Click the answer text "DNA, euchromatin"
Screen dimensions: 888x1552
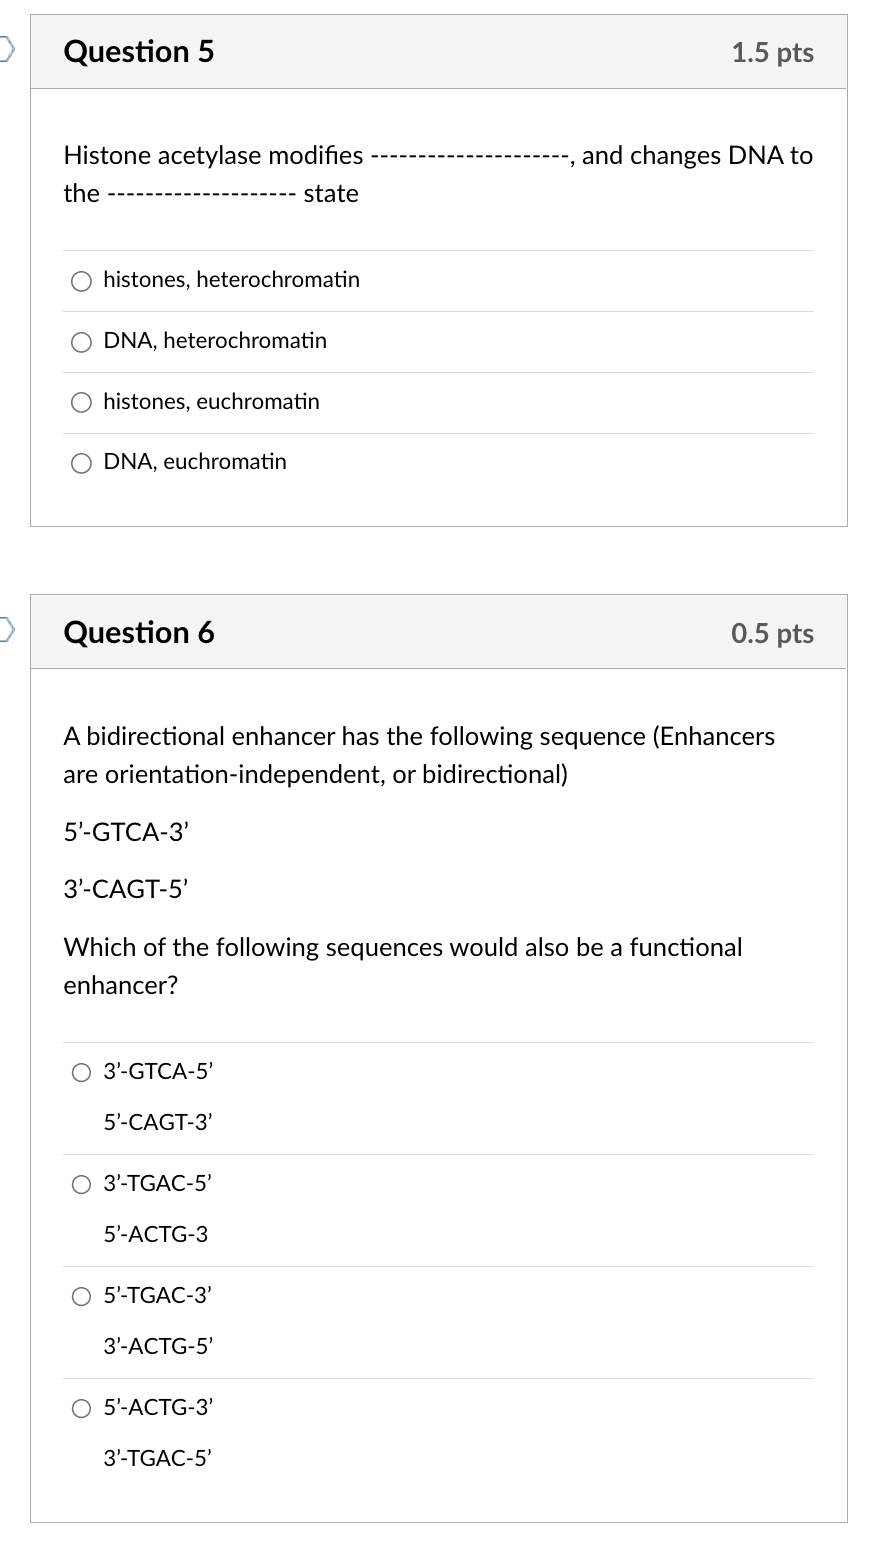pos(194,462)
